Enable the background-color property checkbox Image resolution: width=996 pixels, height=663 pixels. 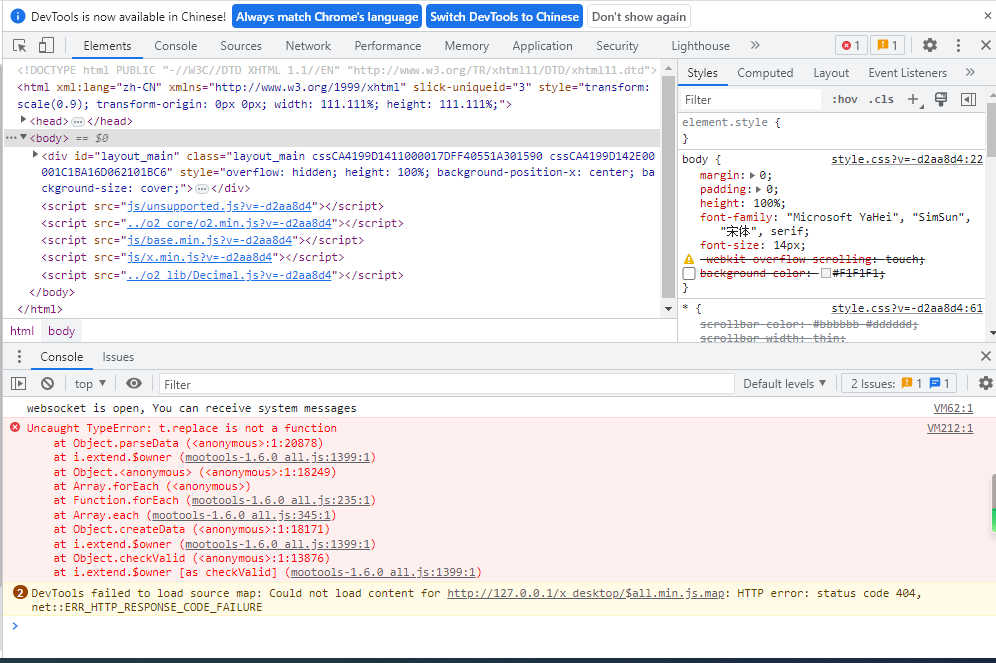coord(688,273)
